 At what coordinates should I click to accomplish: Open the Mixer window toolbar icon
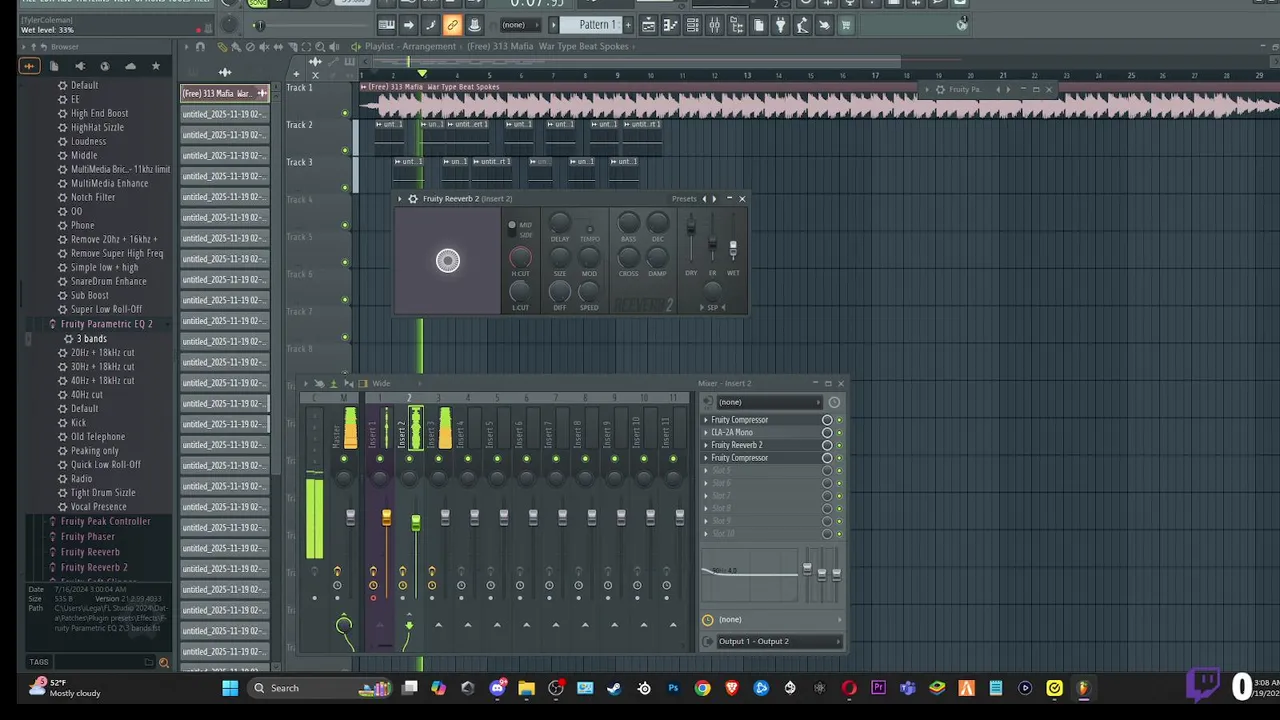pyautogui.click(x=715, y=25)
